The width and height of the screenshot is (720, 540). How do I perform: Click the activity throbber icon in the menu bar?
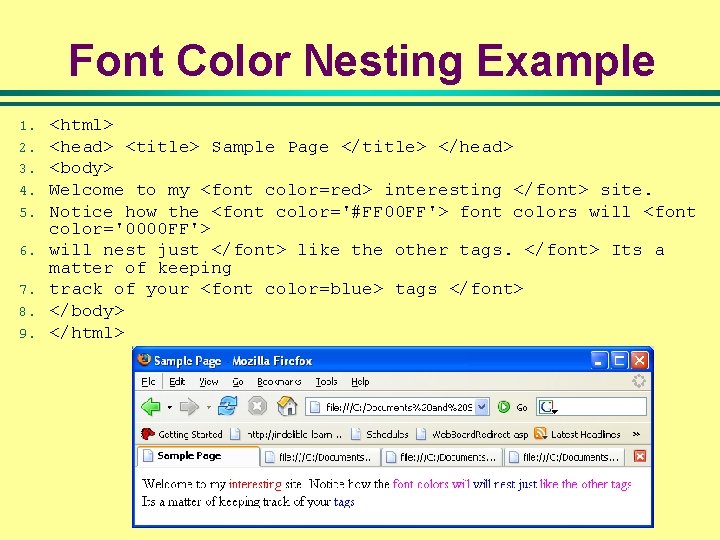tap(639, 381)
